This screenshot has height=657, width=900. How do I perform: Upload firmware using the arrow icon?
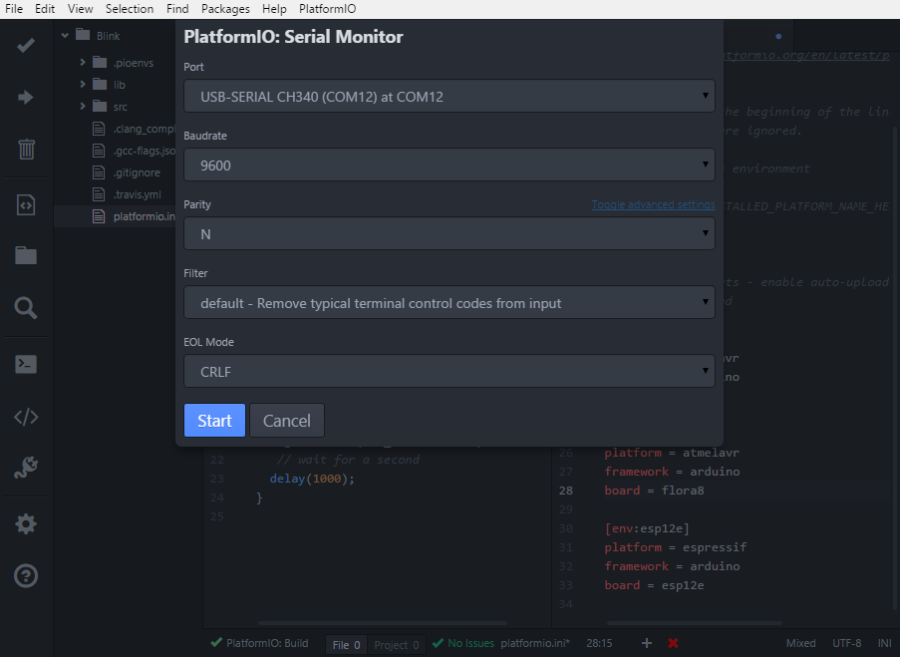tap(25, 97)
